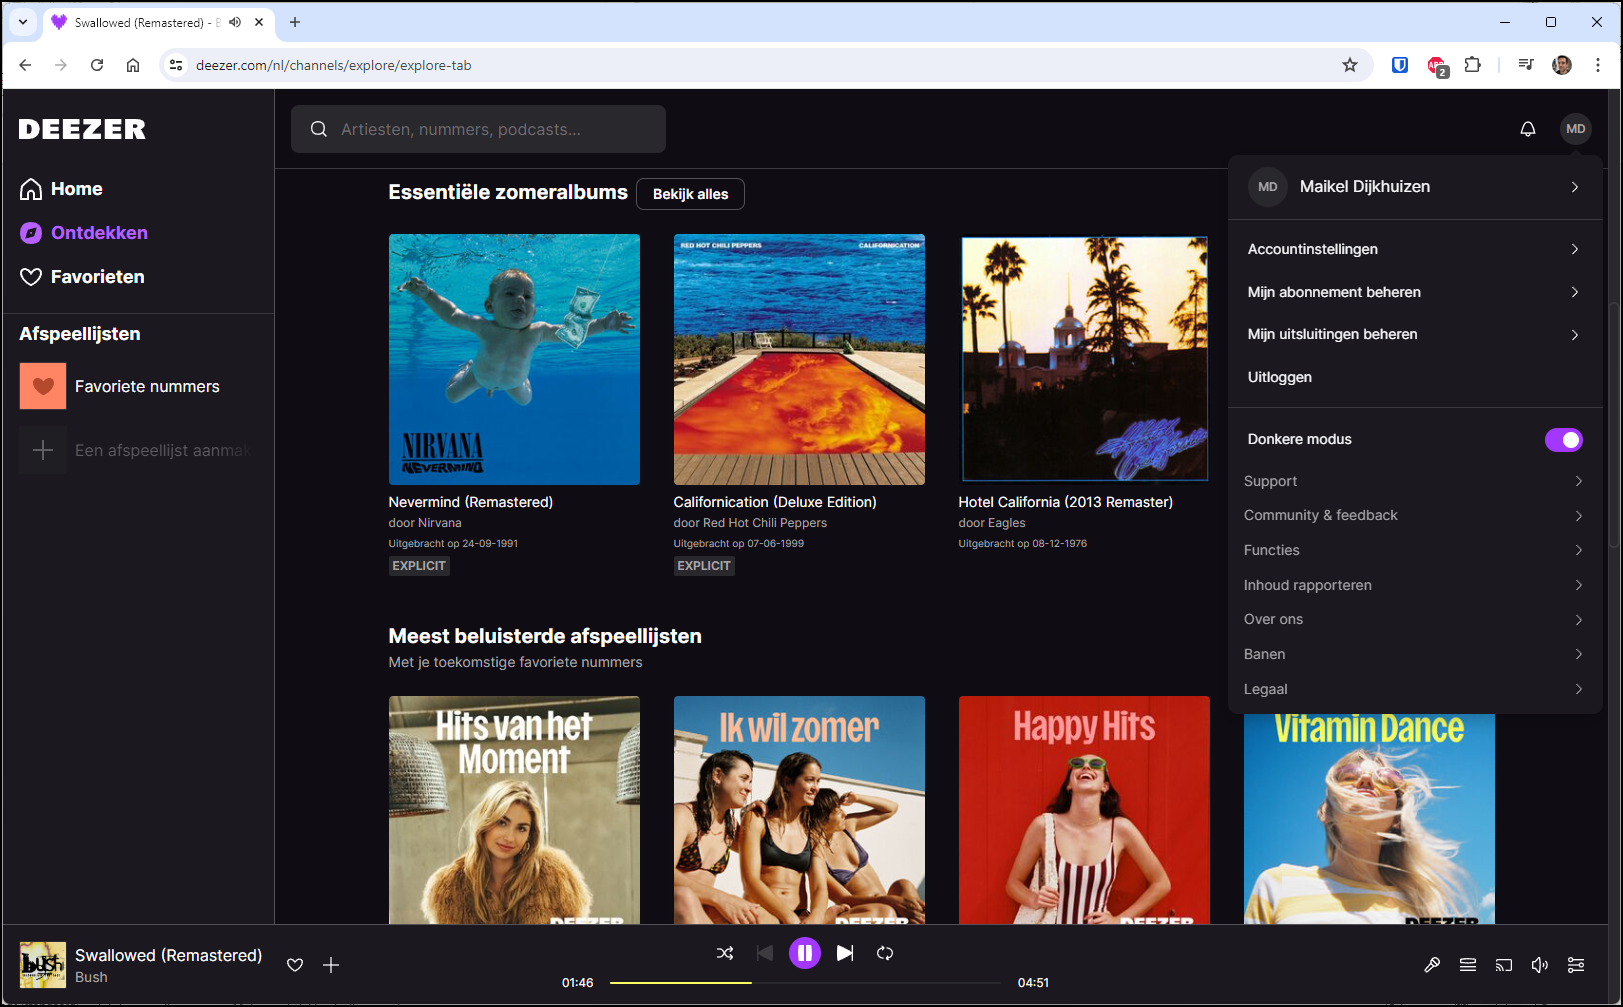
Task: Expand the Support submenu
Action: click(x=1415, y=481)
